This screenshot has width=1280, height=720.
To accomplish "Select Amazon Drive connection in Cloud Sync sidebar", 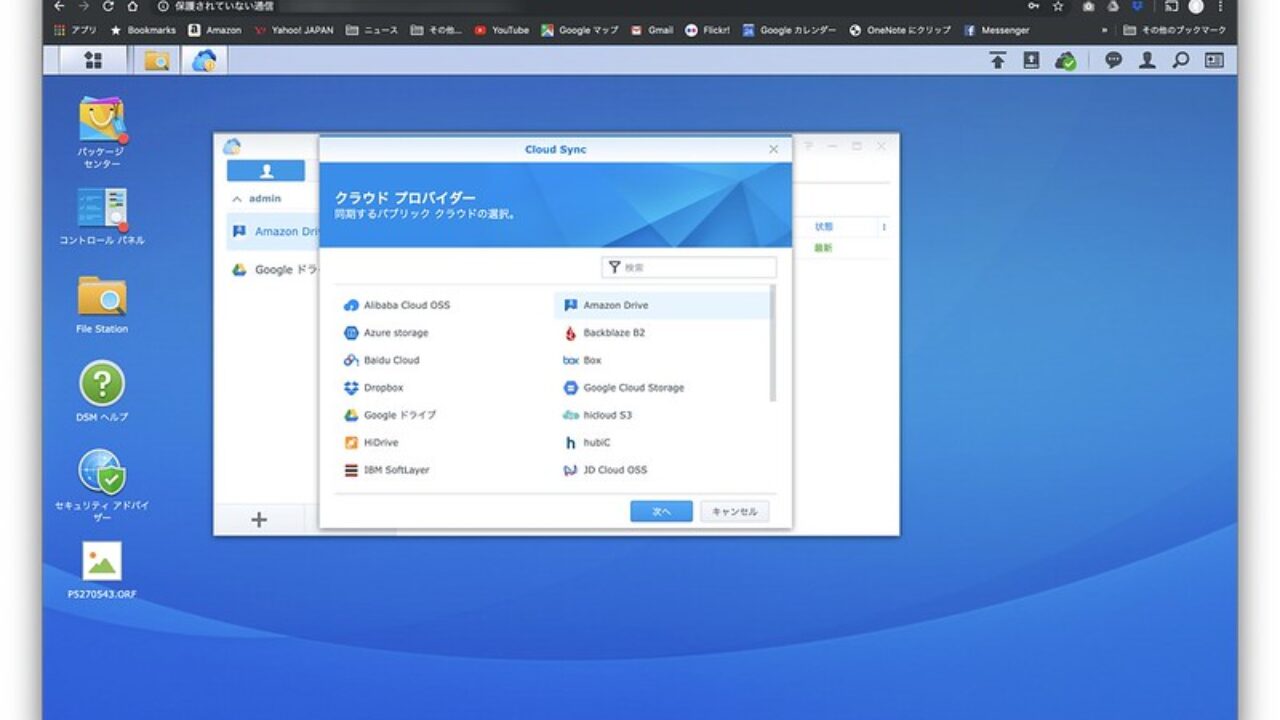I will click(x=273, y=232).
